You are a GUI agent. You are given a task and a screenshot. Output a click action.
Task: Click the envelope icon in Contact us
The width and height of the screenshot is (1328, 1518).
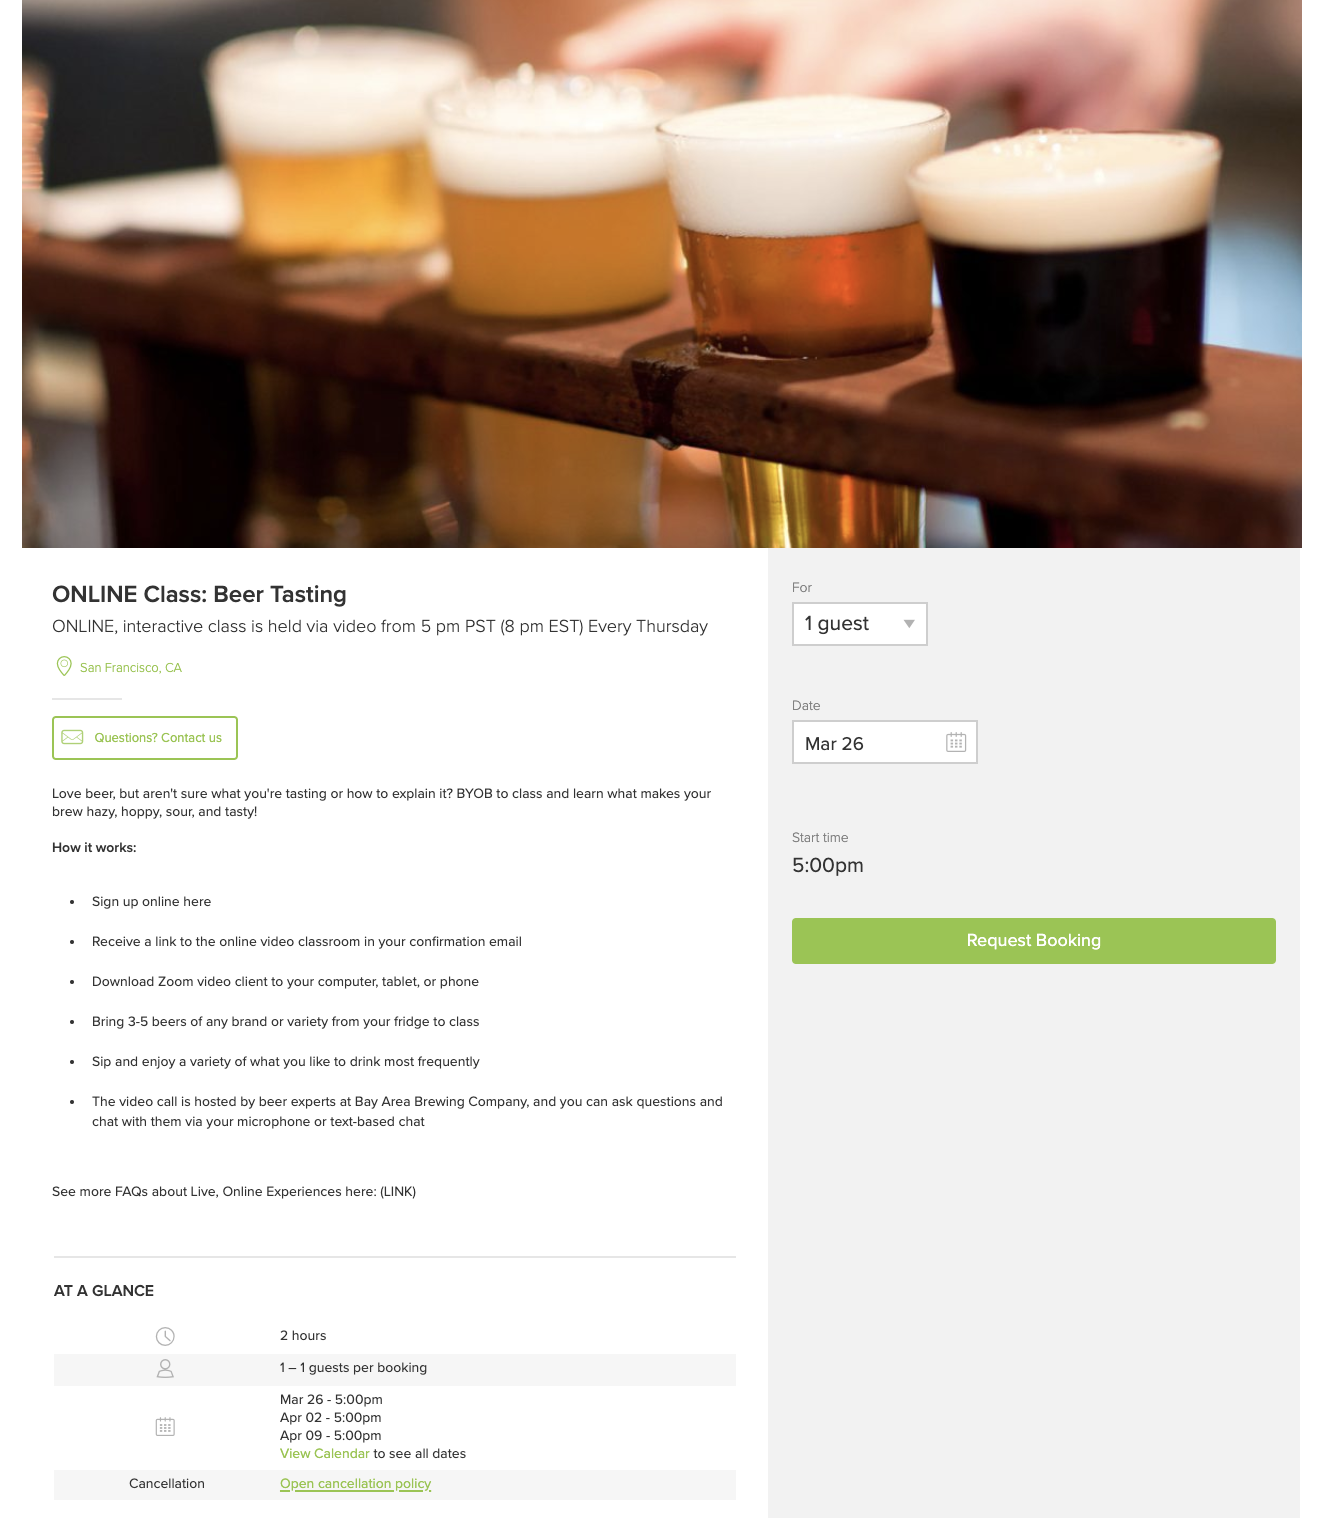coord(73,737)
